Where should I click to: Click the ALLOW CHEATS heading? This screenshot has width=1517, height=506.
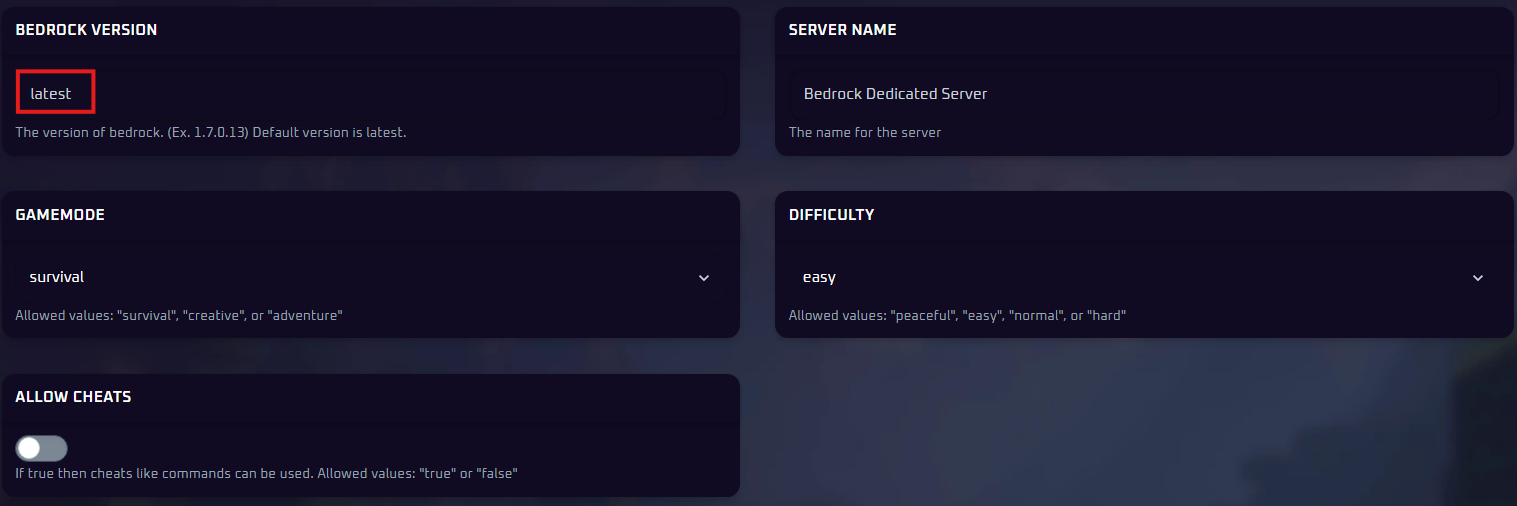tap(73, 397)
